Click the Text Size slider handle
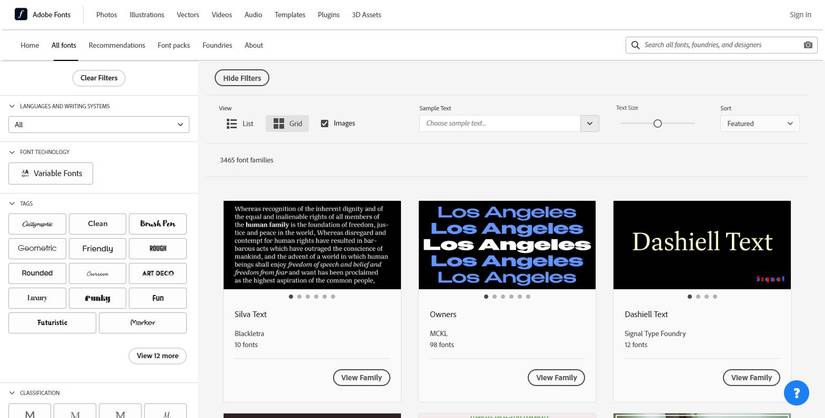This screenshot has height=418, width=825. [x=658, y=124]
